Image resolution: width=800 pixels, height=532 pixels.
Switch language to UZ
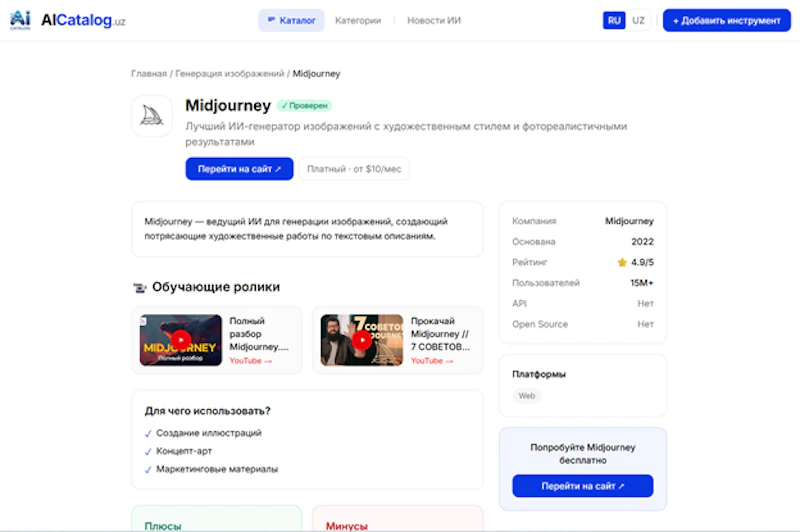click(x=638, y=20)
